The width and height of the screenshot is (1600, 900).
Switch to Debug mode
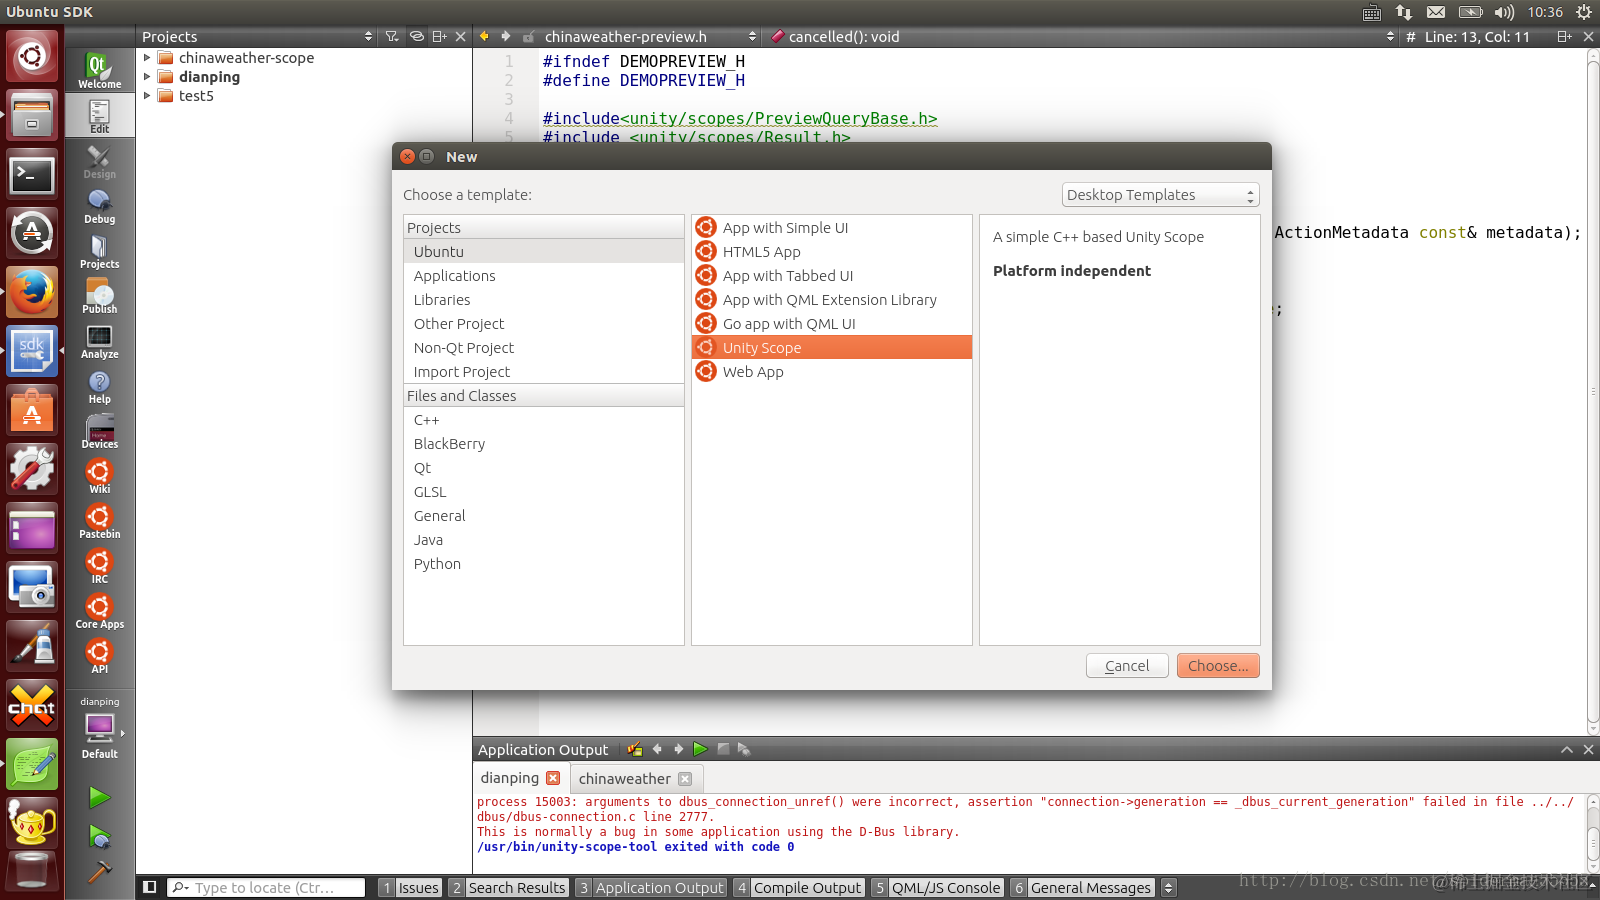(99, 206)
